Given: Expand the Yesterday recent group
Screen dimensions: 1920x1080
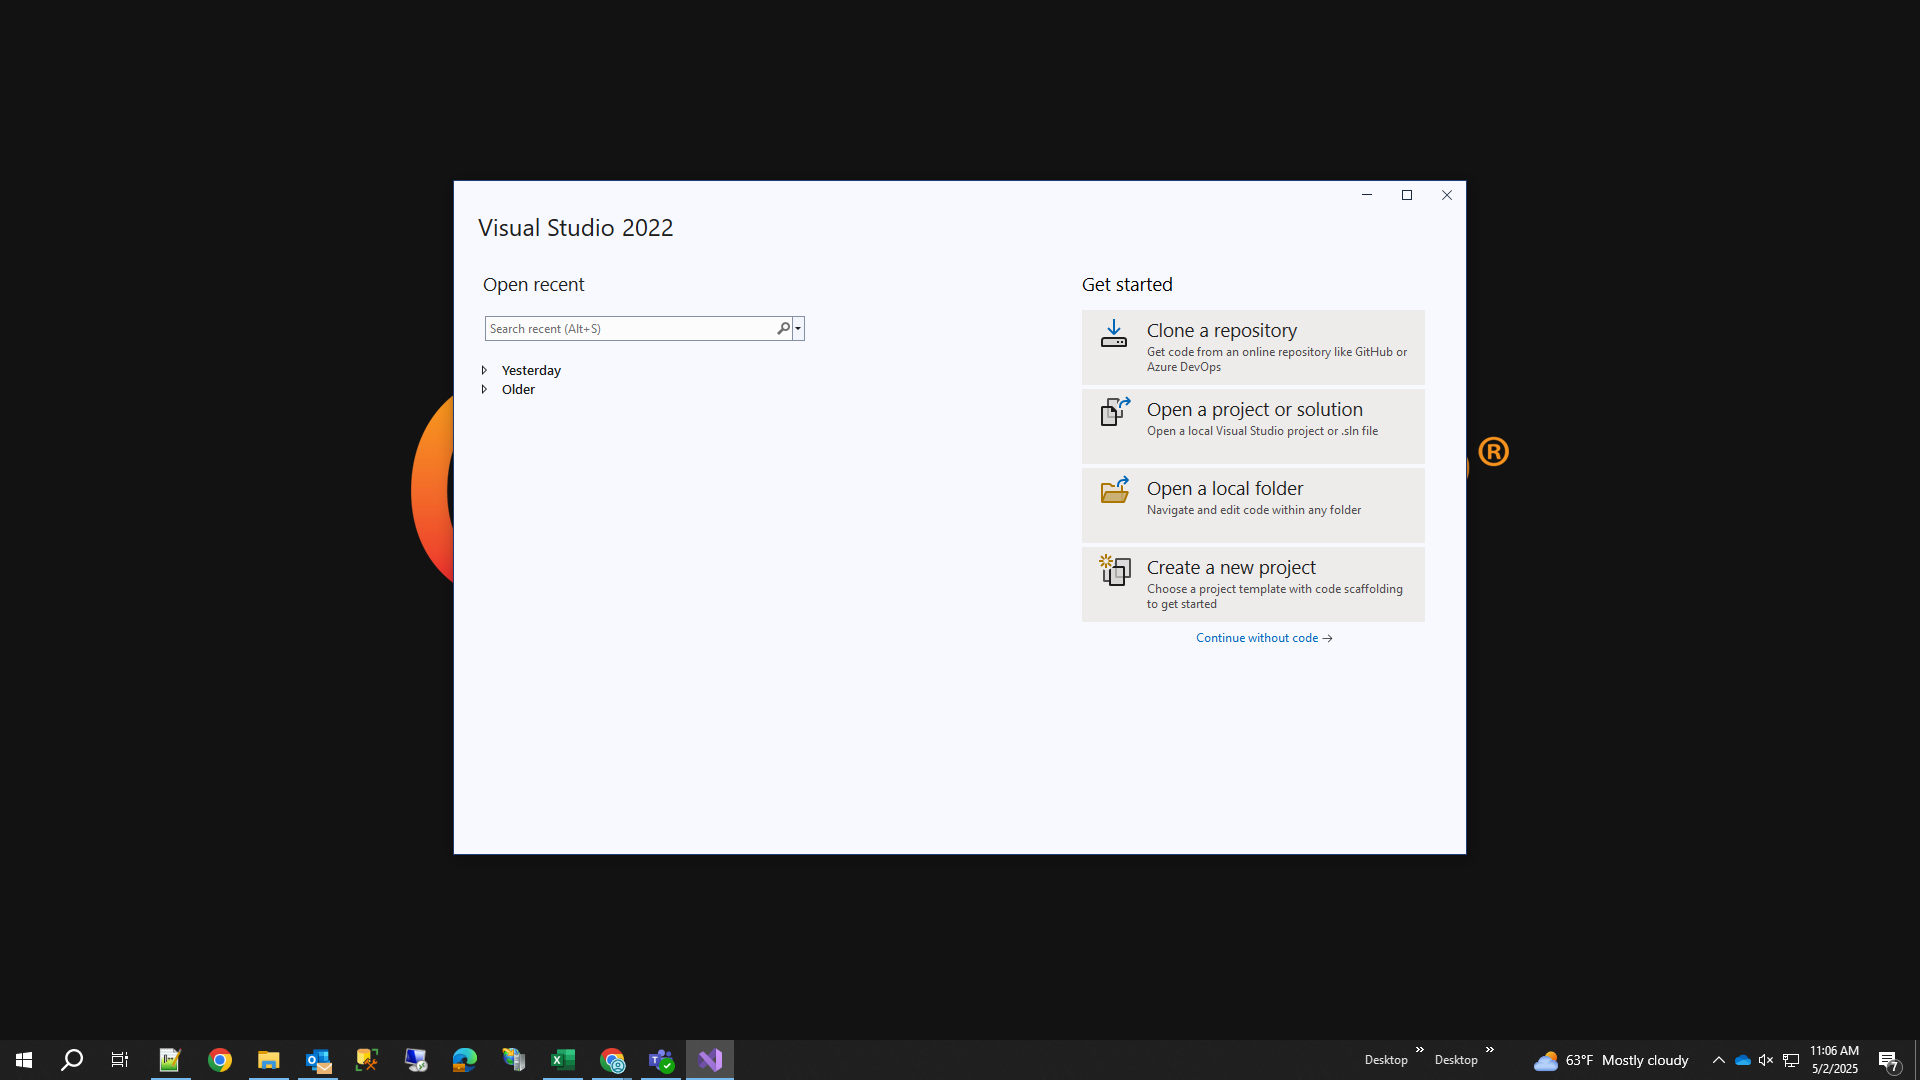Looking at the screenshot, I should 485,370.
